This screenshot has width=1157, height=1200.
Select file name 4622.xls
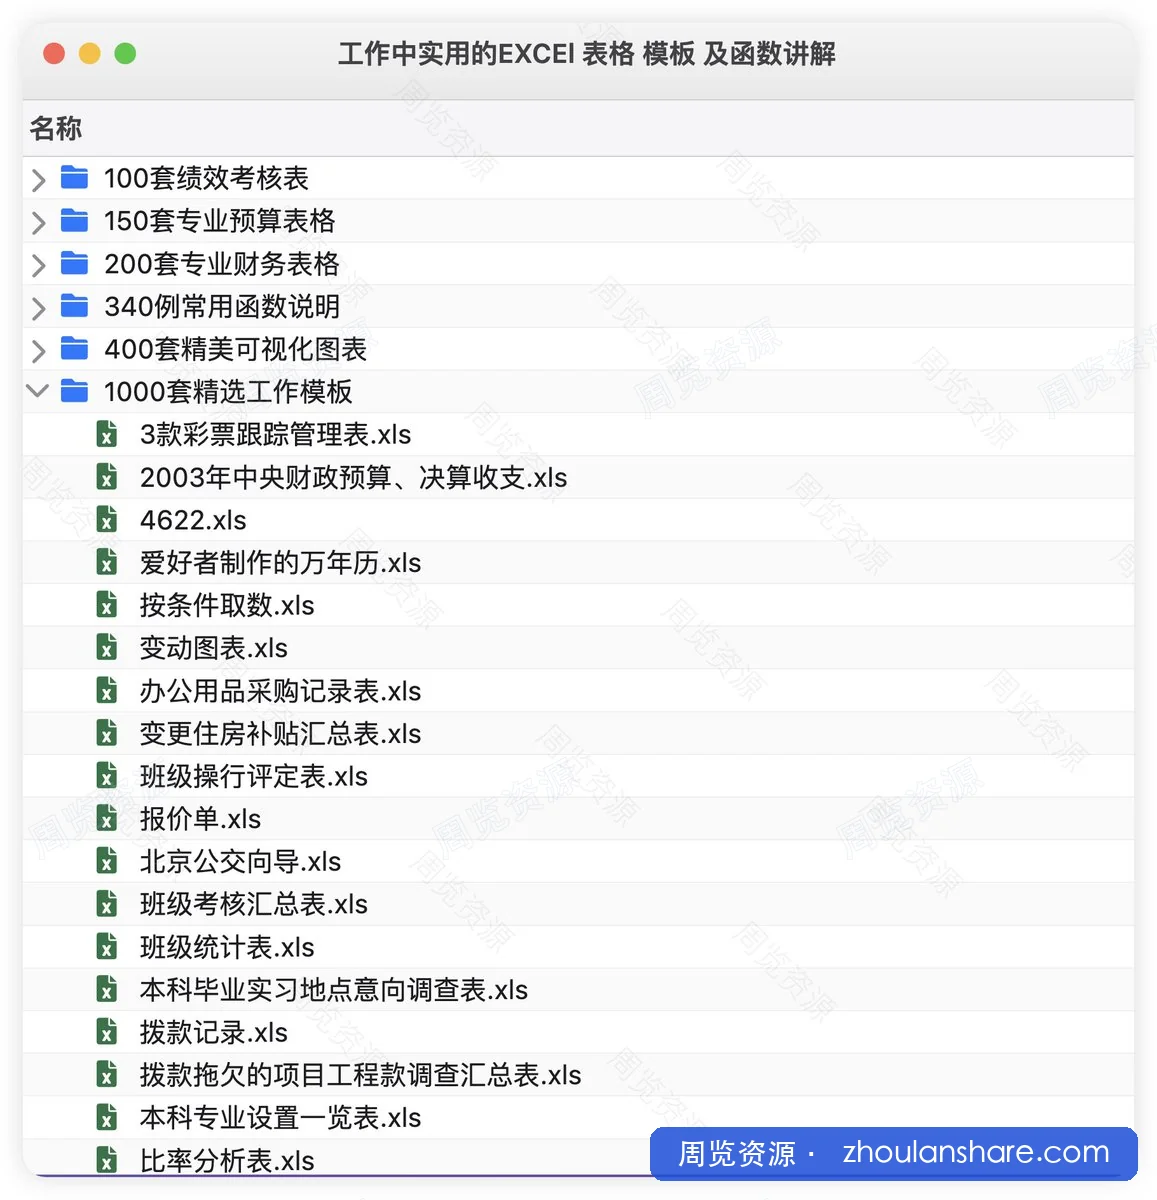[x=193, y=520]
